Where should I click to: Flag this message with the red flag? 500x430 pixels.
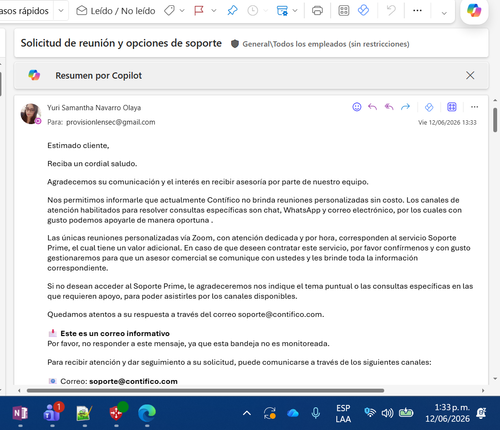pyautogui.click(x=199, y=11)
